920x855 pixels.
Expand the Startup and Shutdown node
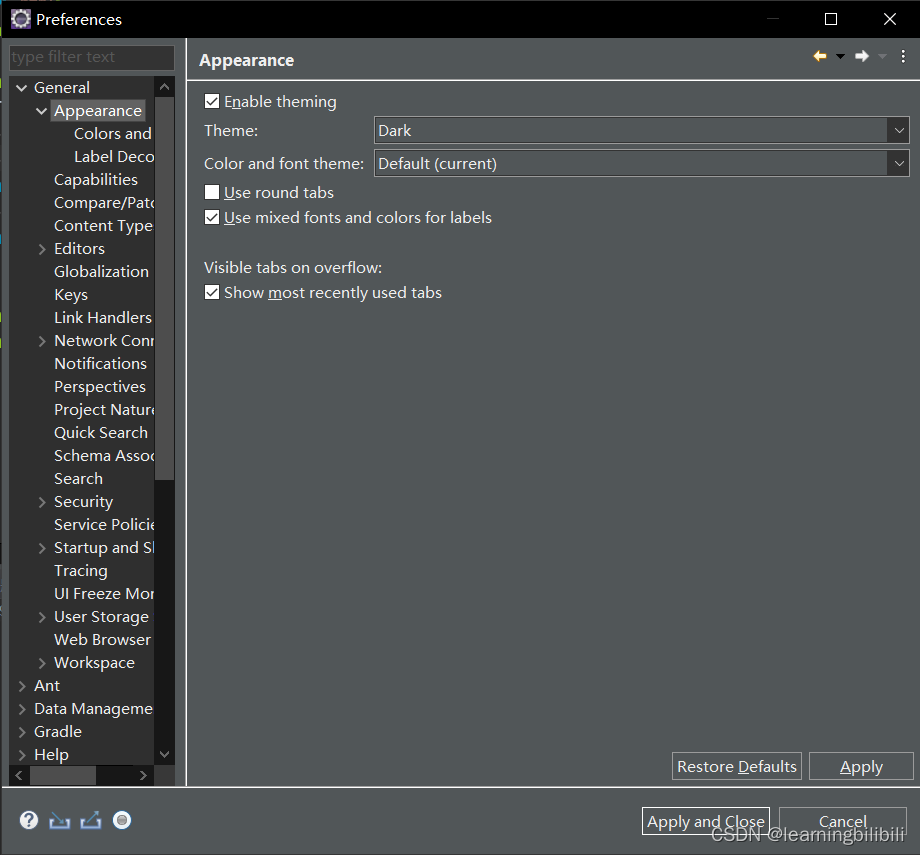click(x=42, y=548)
